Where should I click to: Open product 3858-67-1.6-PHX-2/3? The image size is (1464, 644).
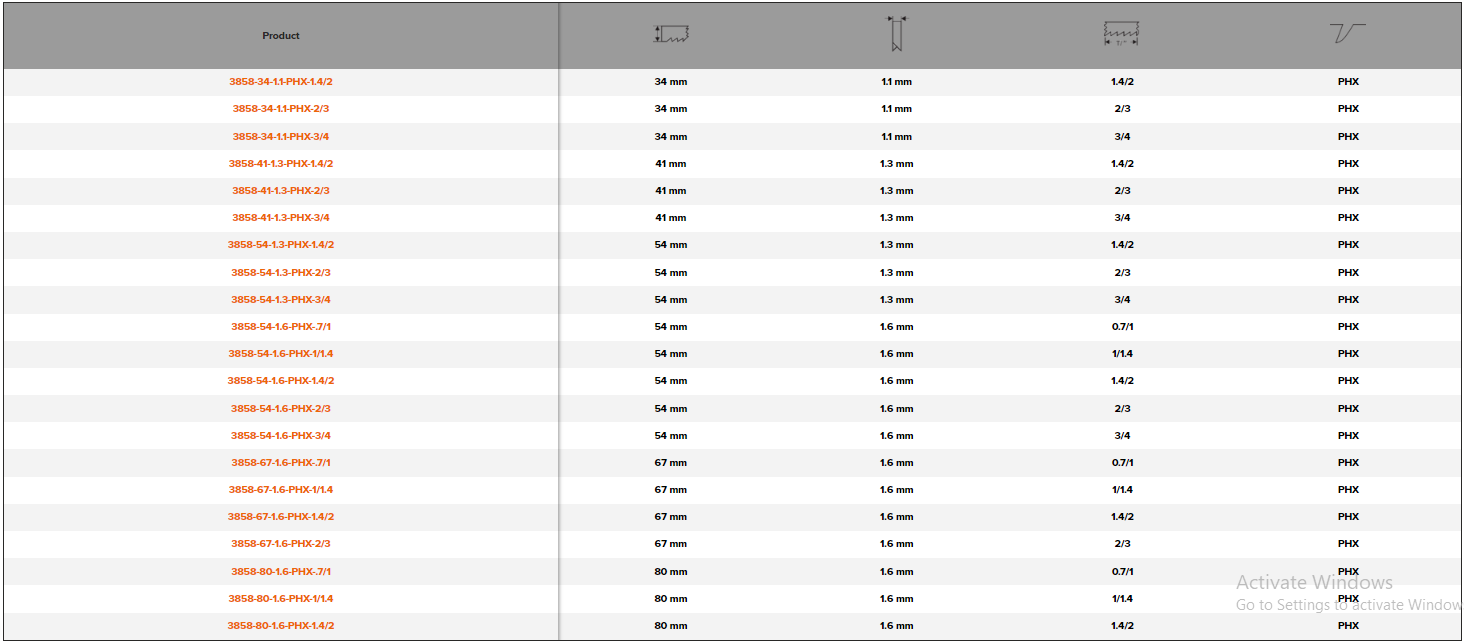pos(281,544)
